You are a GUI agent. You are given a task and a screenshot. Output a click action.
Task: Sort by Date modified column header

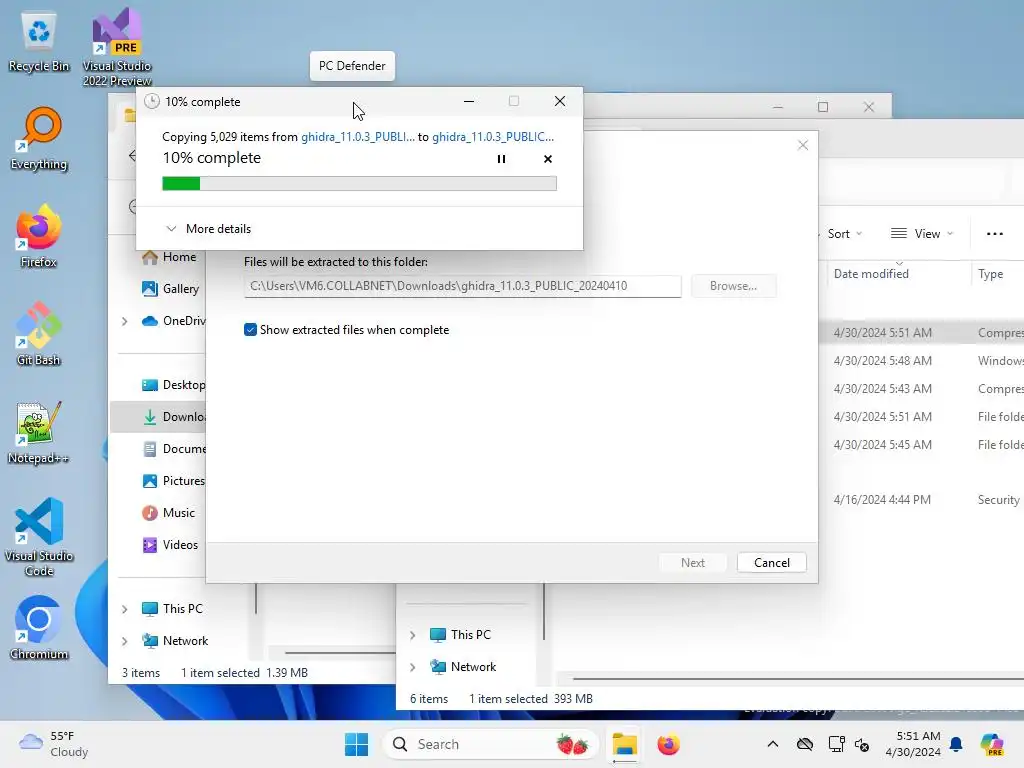pyautogui.click(x=871, y=274)
